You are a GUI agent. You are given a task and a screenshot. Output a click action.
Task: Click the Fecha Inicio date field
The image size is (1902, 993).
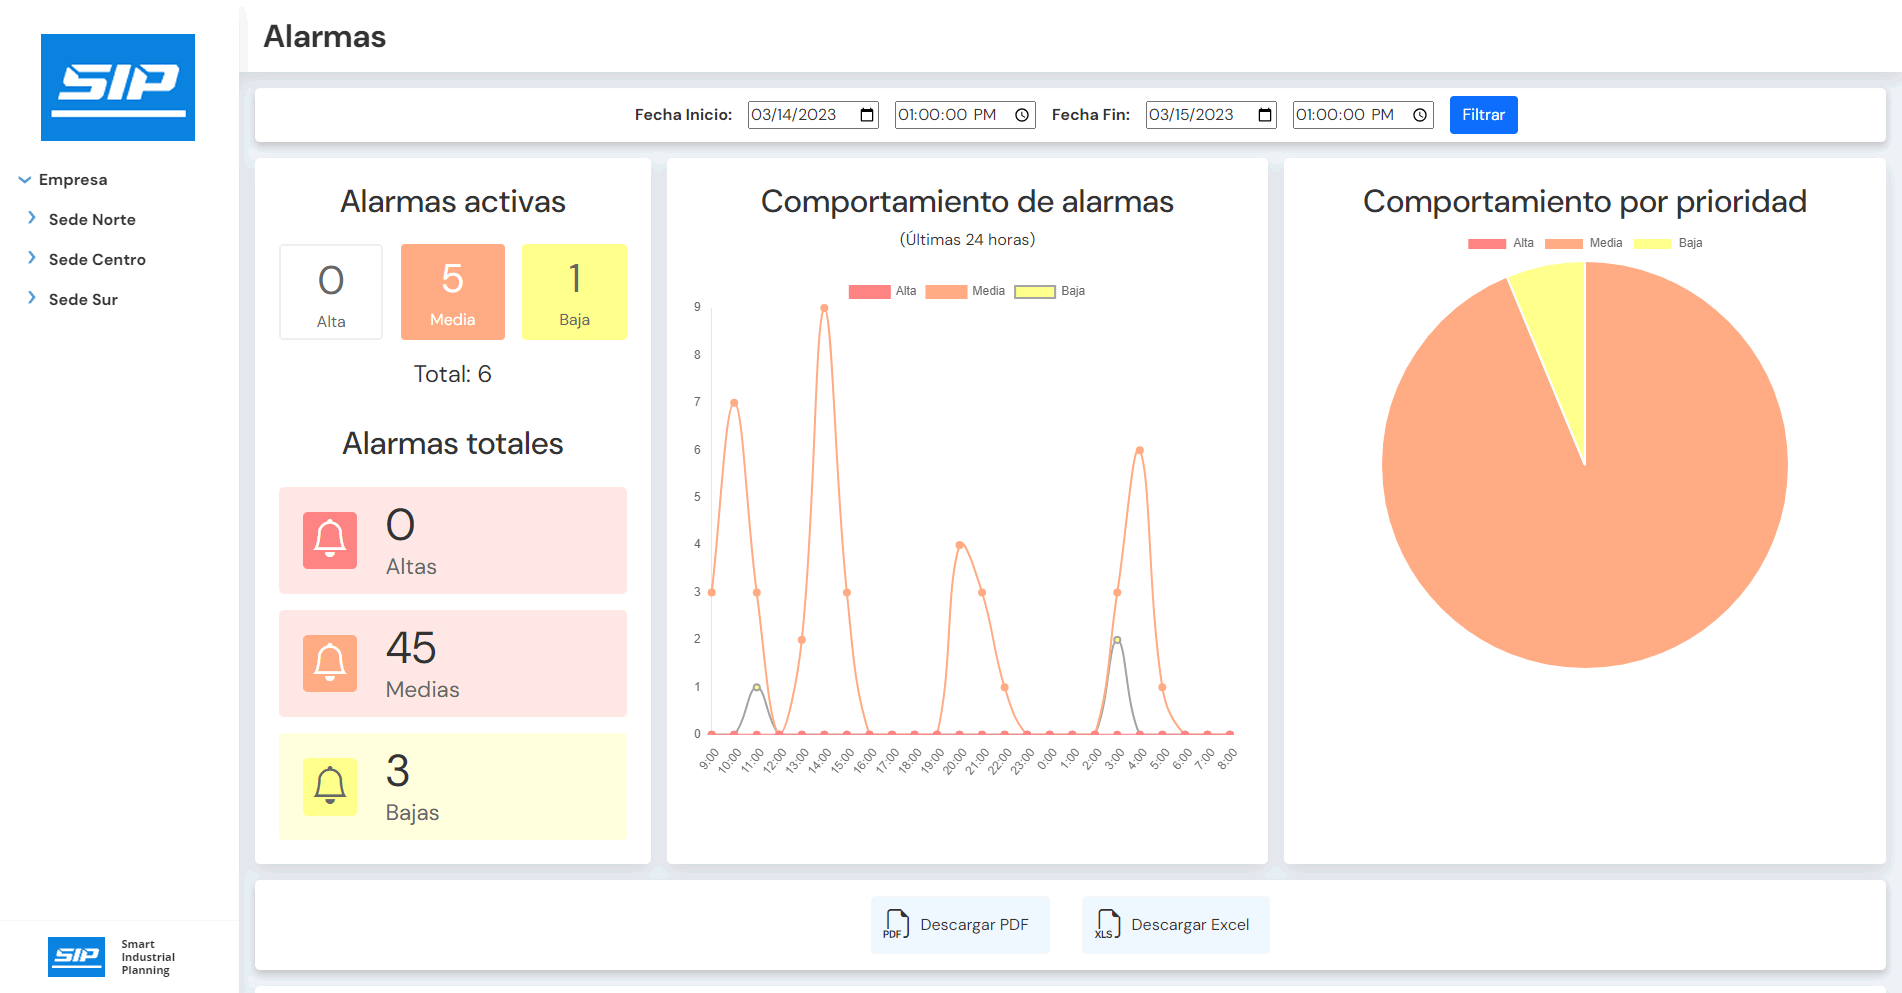[800, 115]
